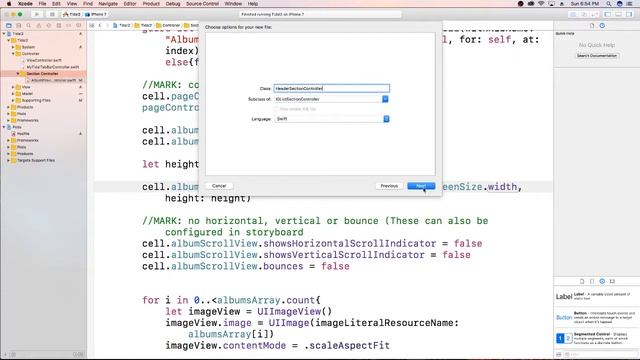Click the Run (play) button in Xcode toolbar
Image resolution: width=640 pixels, height=360 pixels.
(x=37, y=14)
